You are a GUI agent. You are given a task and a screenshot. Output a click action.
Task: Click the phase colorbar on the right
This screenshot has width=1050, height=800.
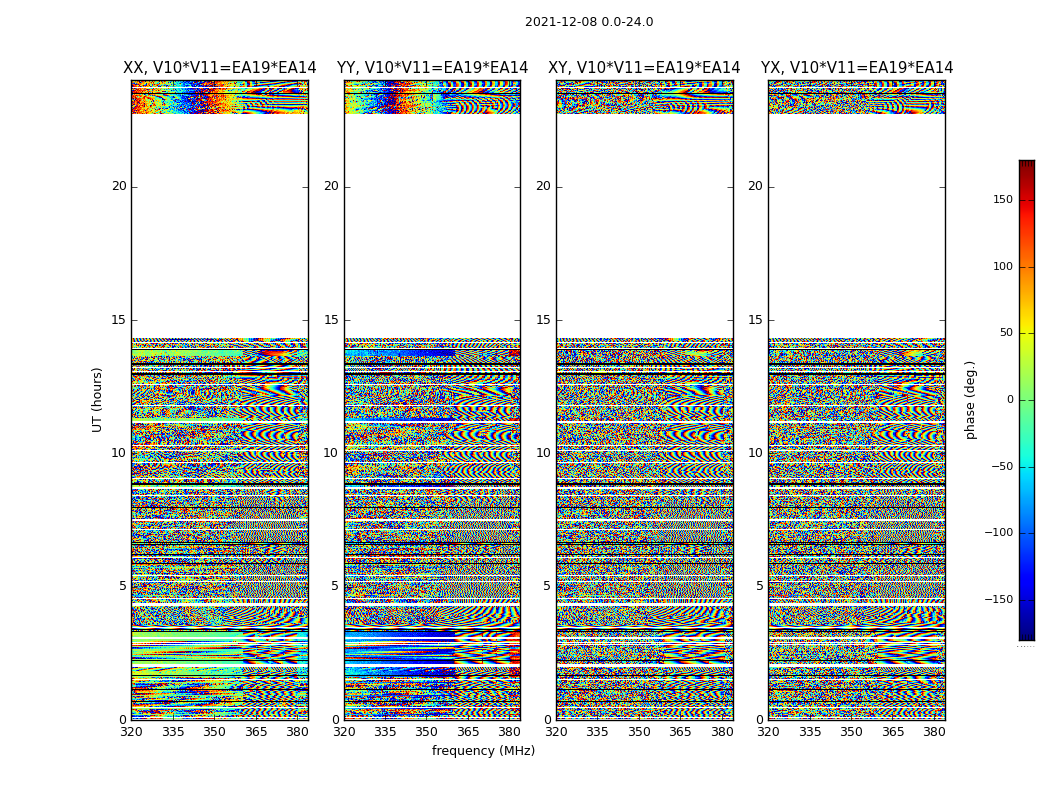[1026, 400]
